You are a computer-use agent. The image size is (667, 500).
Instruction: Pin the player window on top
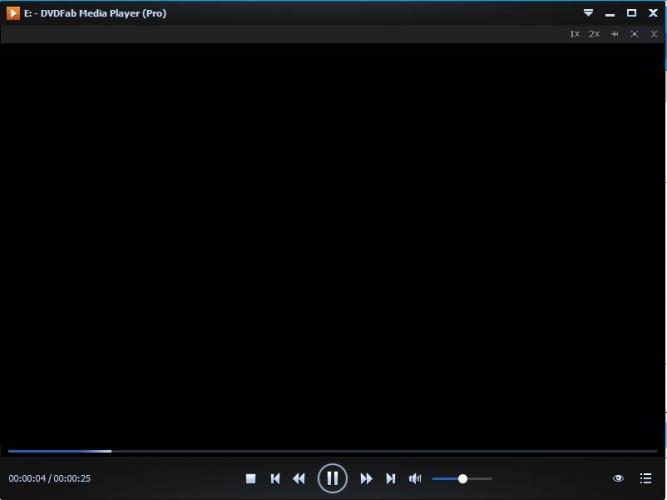click(x=615, y=34)
